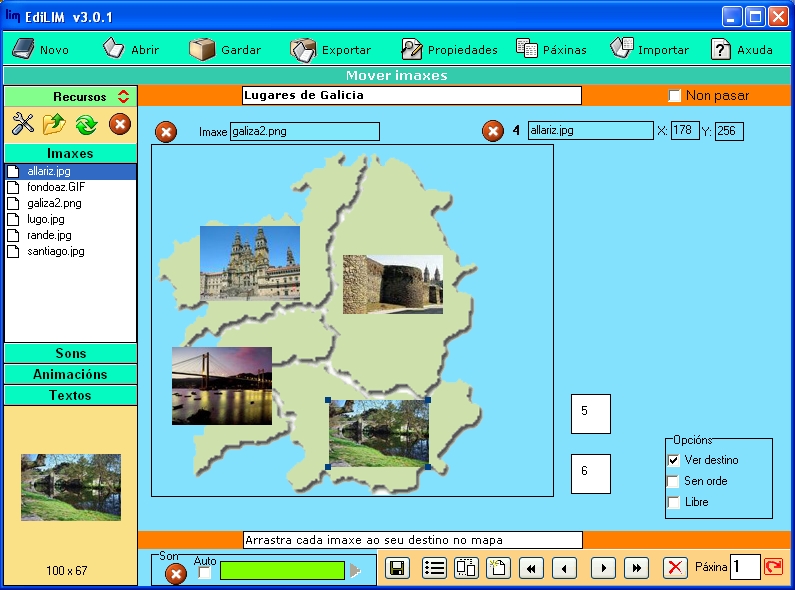Expand the Animacións resource section
Viewport: 795px width, 590px height.
point(70,374)
